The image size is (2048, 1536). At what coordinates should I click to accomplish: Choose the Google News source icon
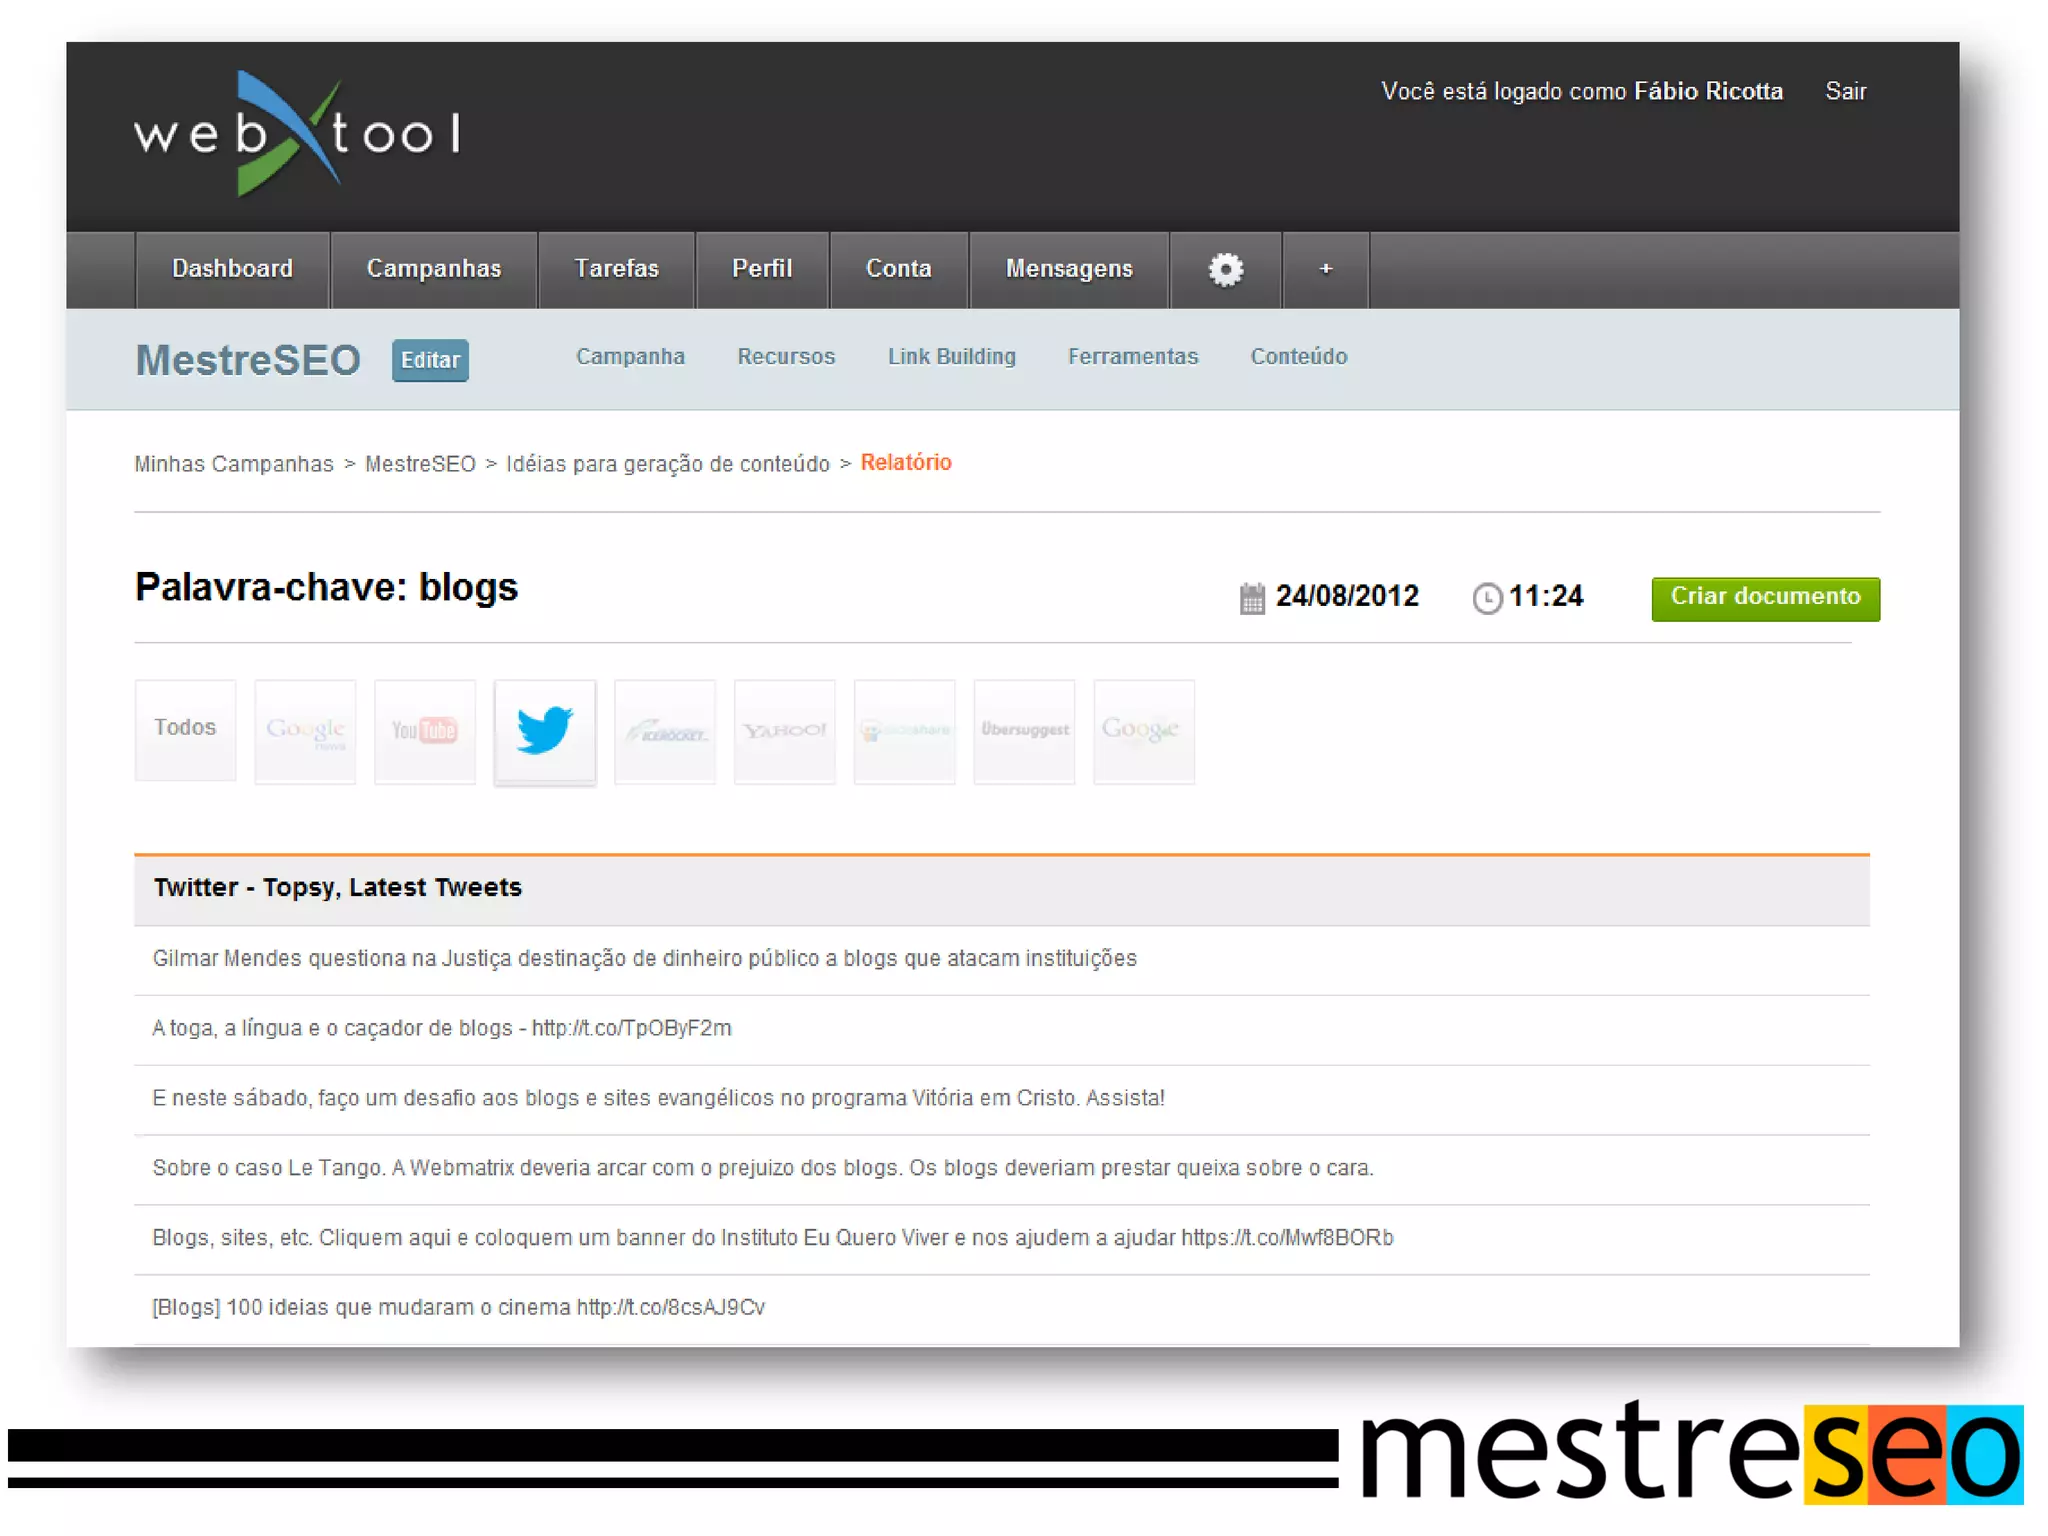tap(305, 731)
